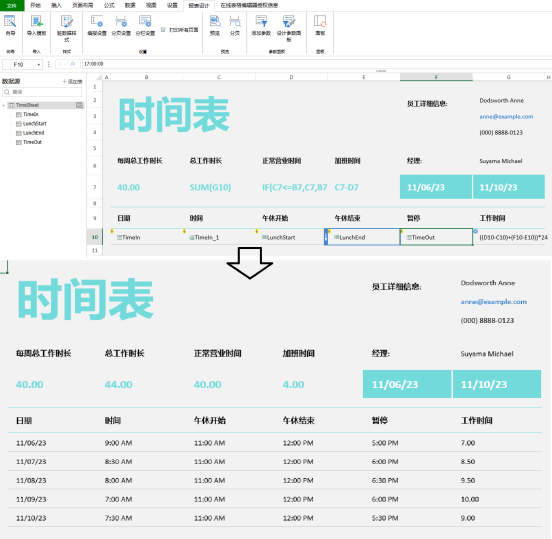Open the 文件 file menu

click(12, 5)
